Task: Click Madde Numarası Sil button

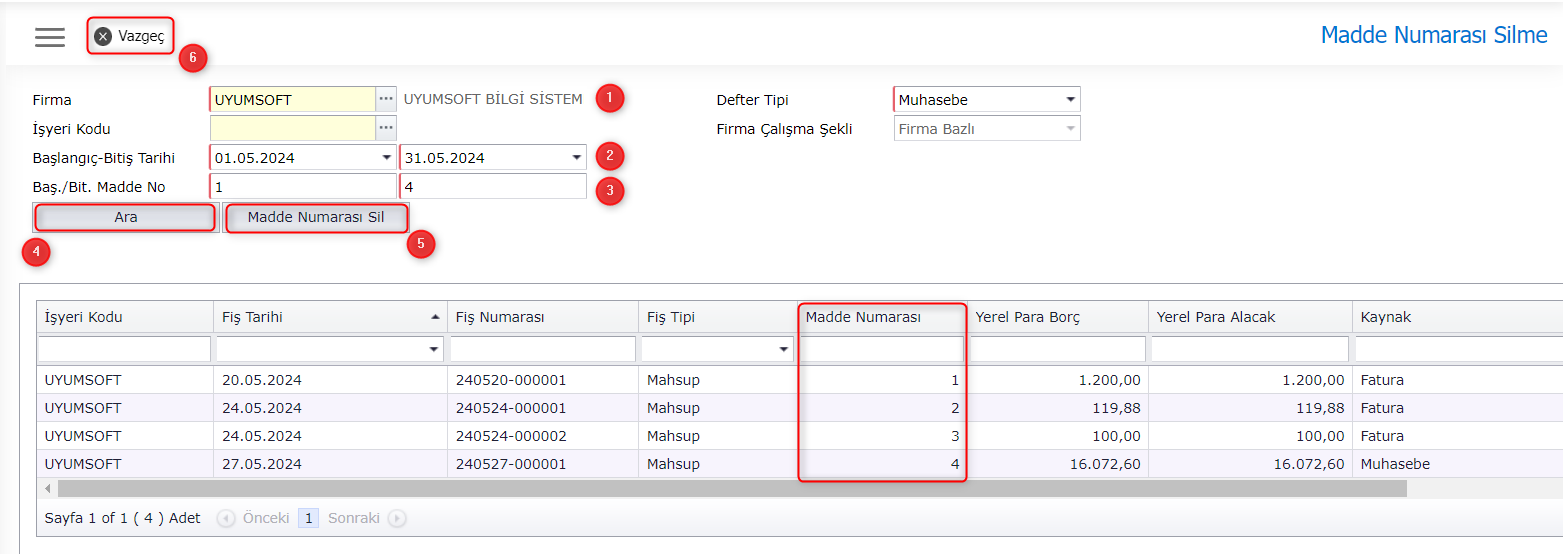Action: [316, 217]
